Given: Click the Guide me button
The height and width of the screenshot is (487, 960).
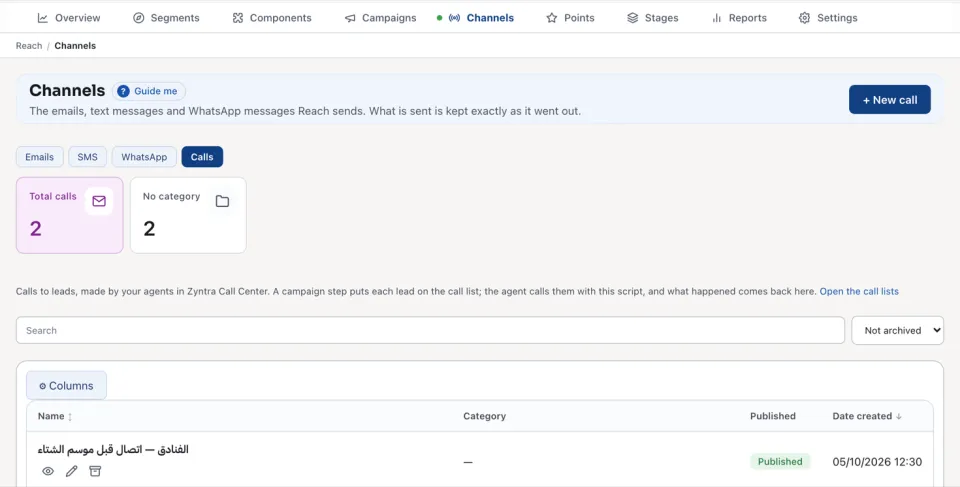Looking at the screenshot, I should tap(149, 91).
